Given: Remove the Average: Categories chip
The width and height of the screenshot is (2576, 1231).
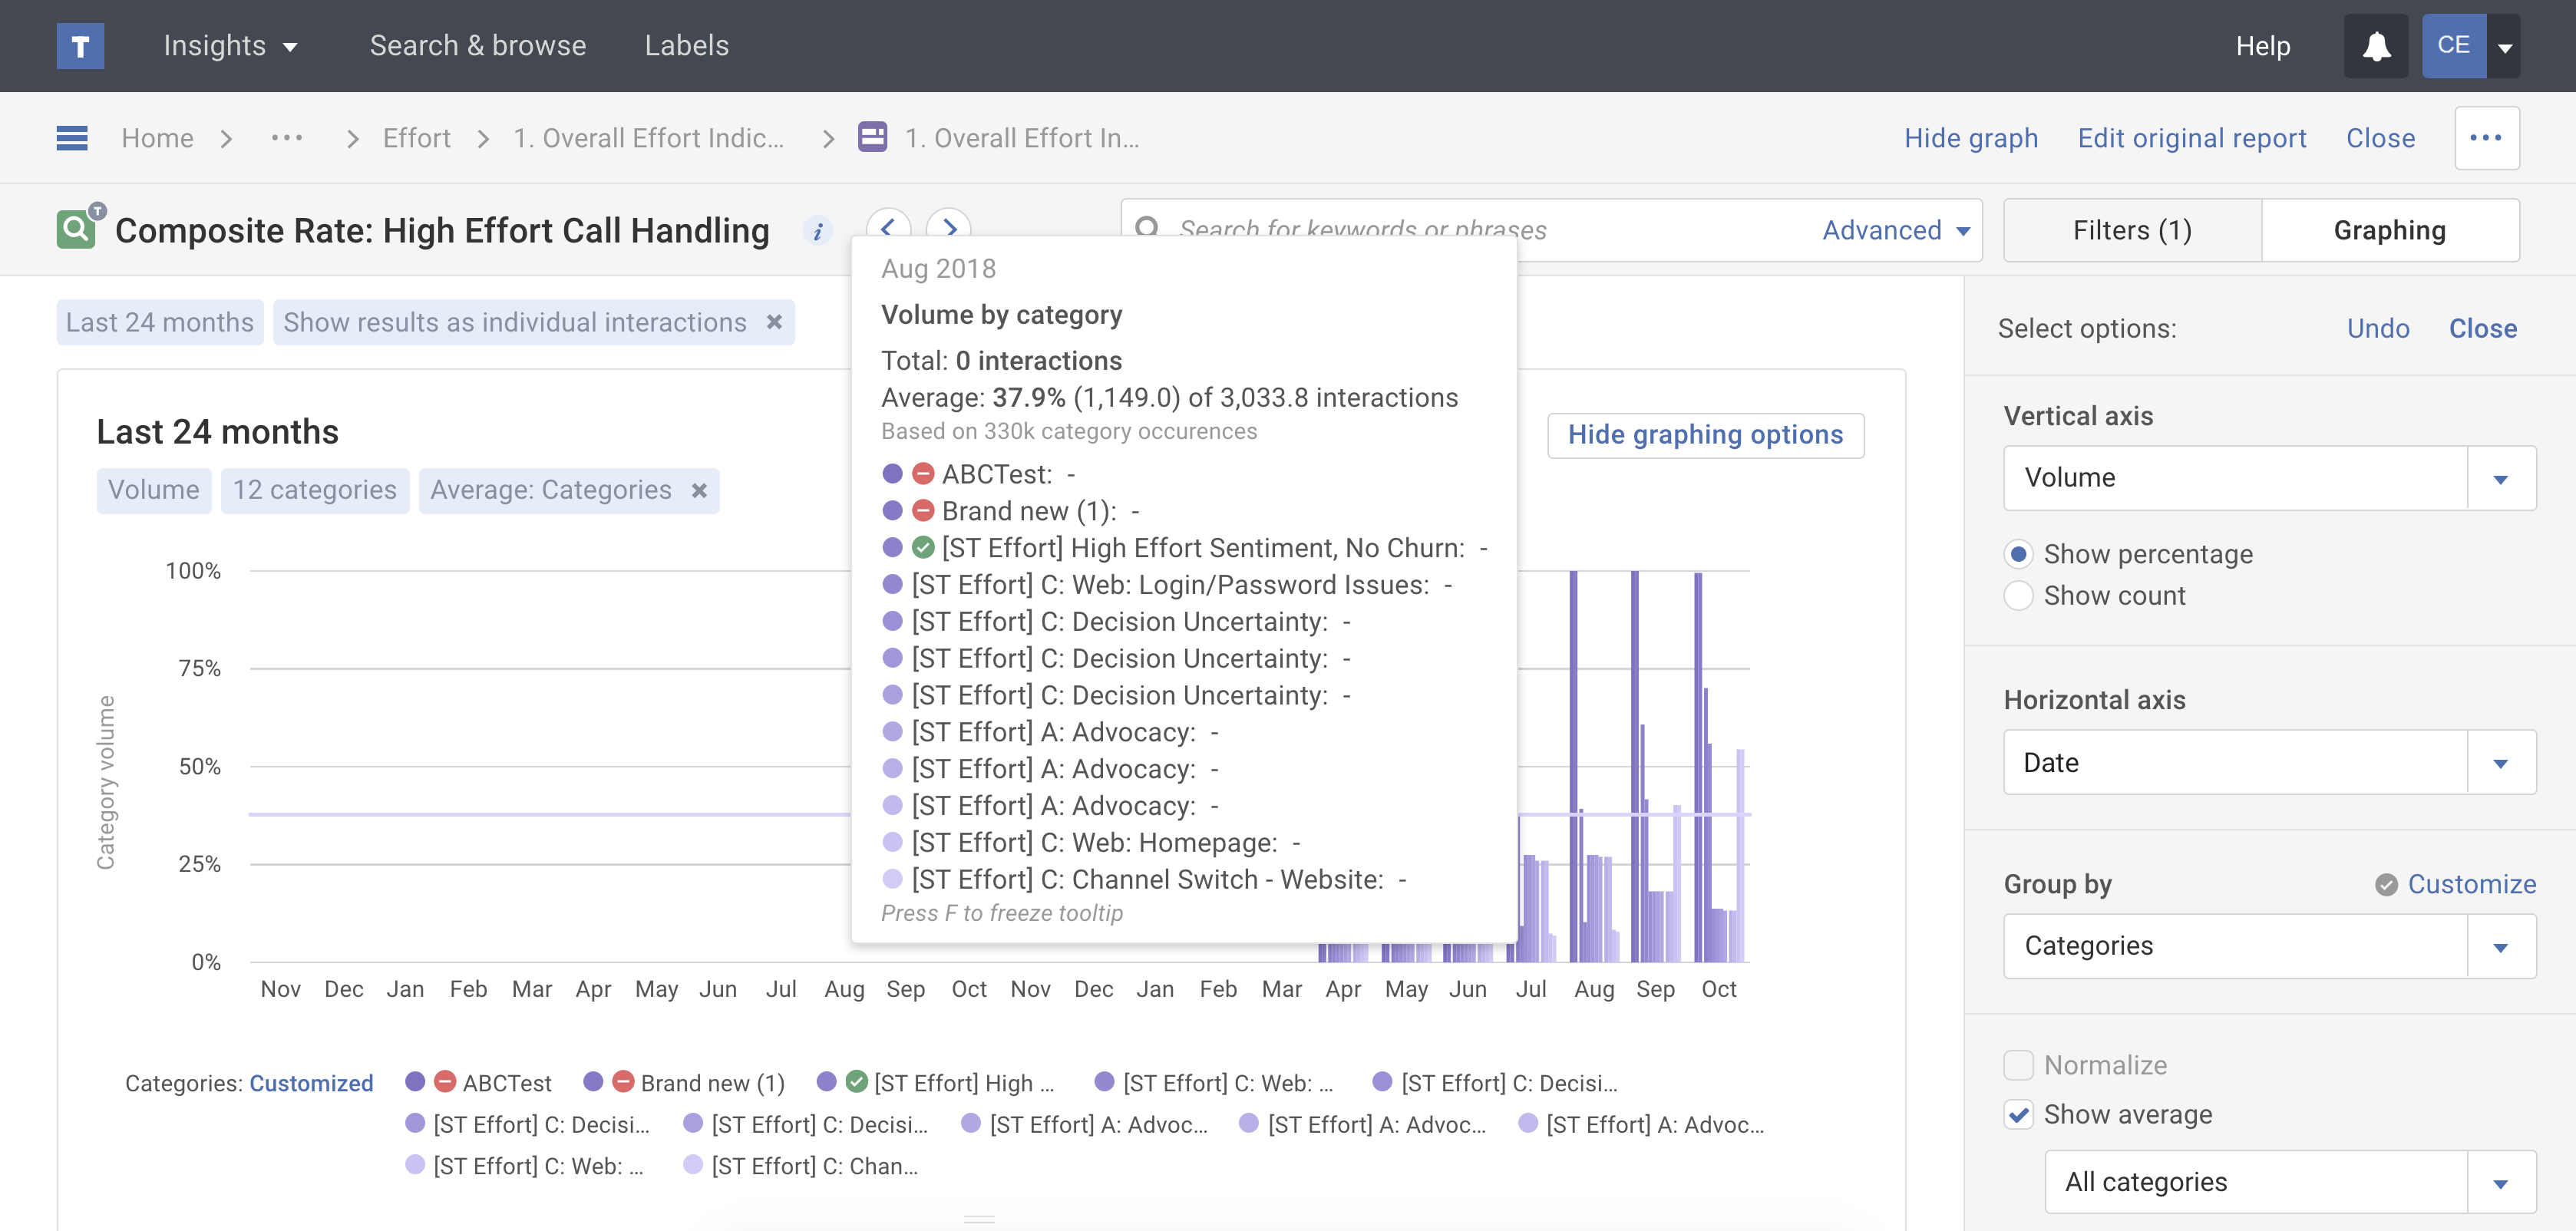Looking at the screenshot, I should pos(699,491).
